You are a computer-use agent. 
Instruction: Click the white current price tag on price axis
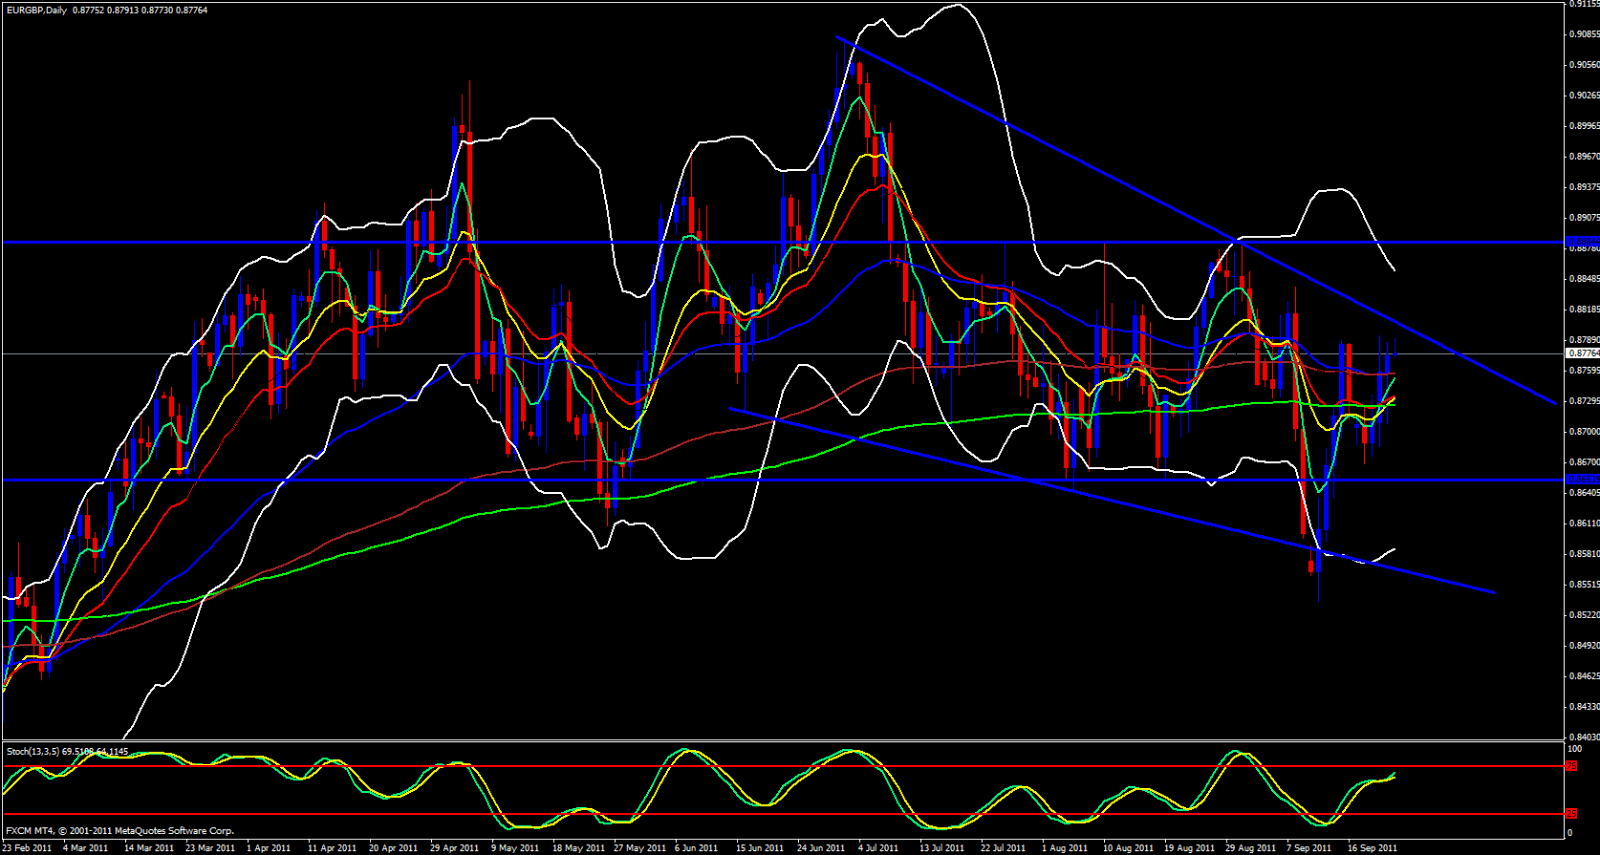(x=1582, y=353)
